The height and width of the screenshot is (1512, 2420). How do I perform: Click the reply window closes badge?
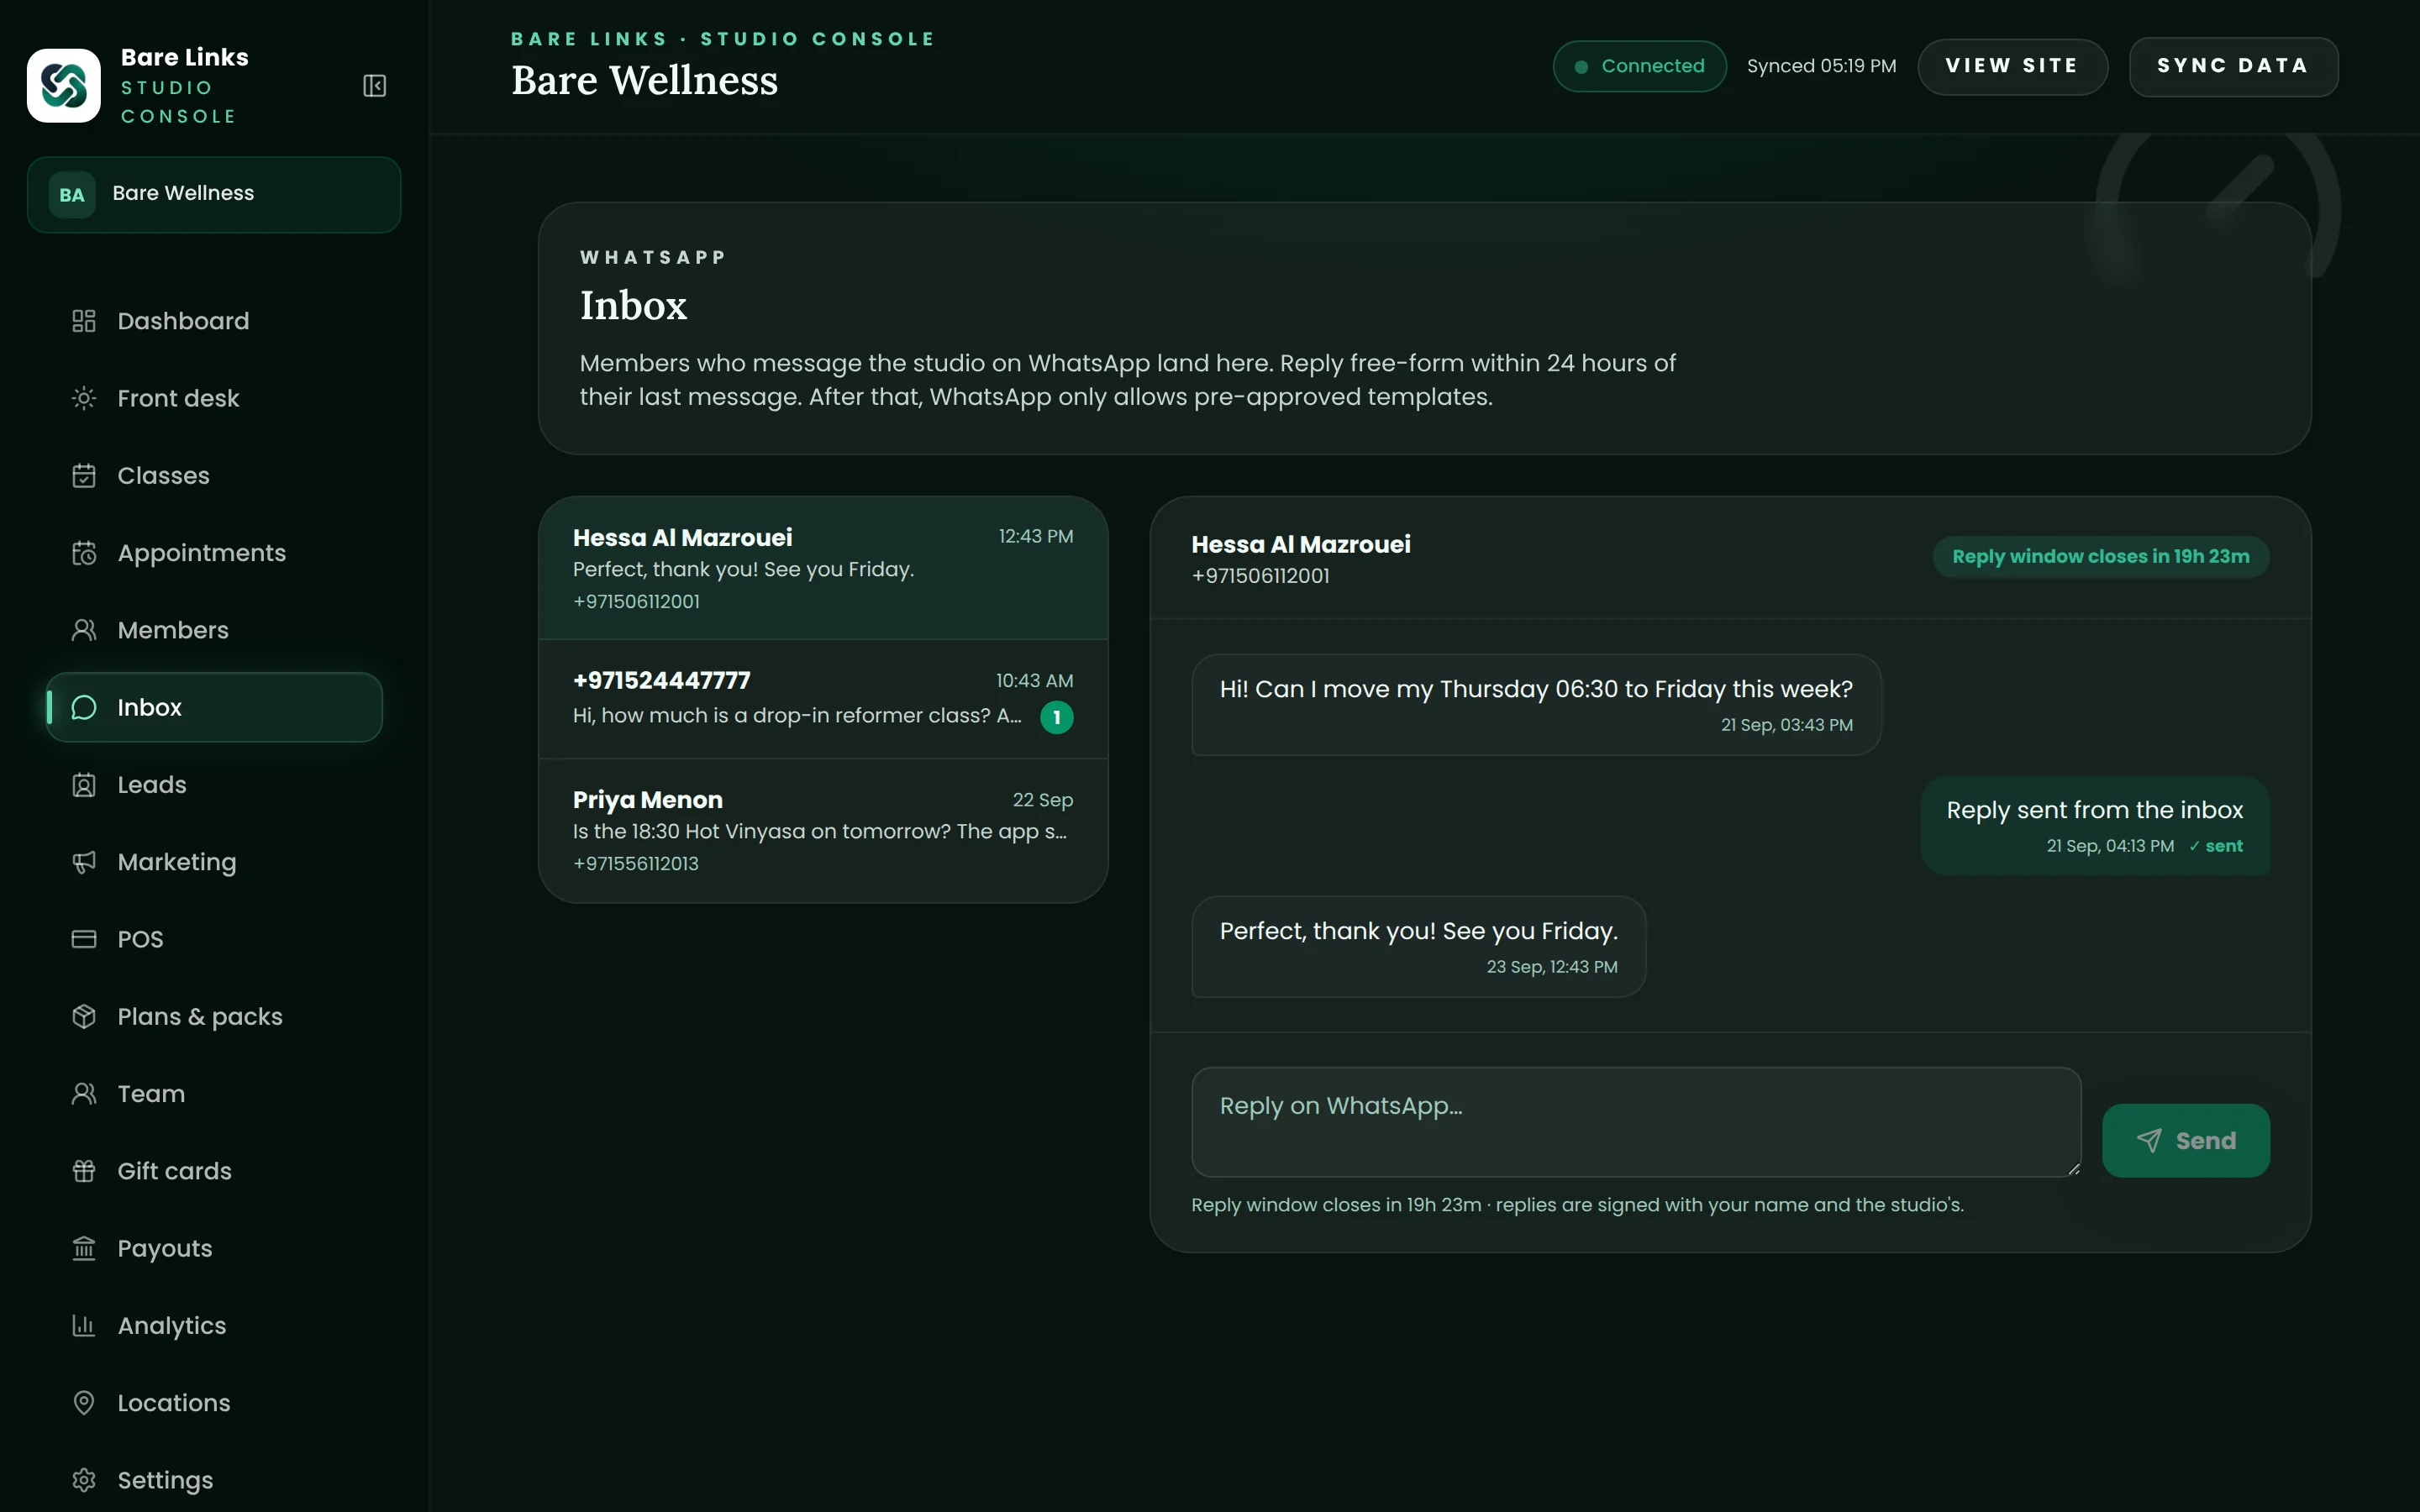[2101, 557]
